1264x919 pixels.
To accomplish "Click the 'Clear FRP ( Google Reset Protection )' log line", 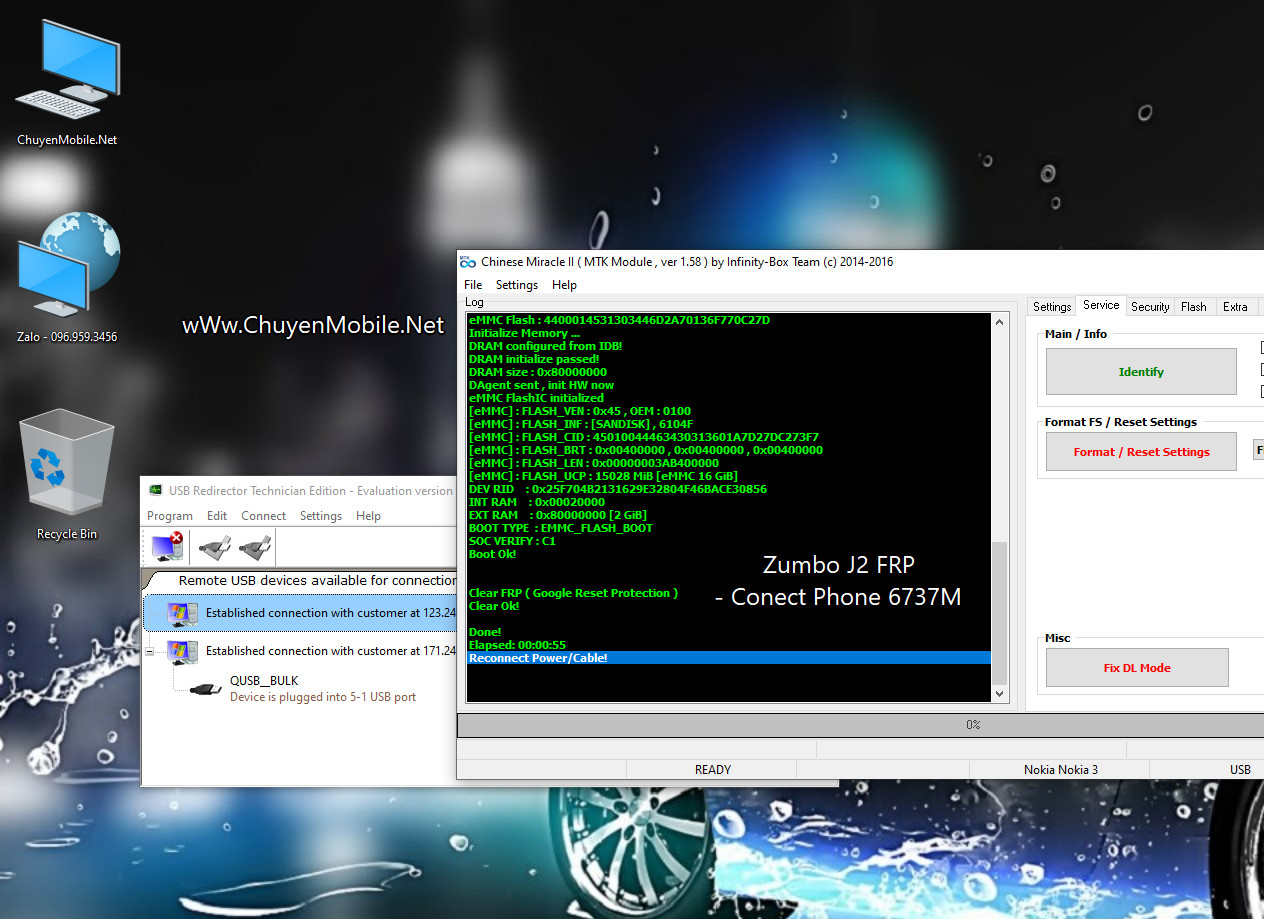I will (x=573, y=593).
